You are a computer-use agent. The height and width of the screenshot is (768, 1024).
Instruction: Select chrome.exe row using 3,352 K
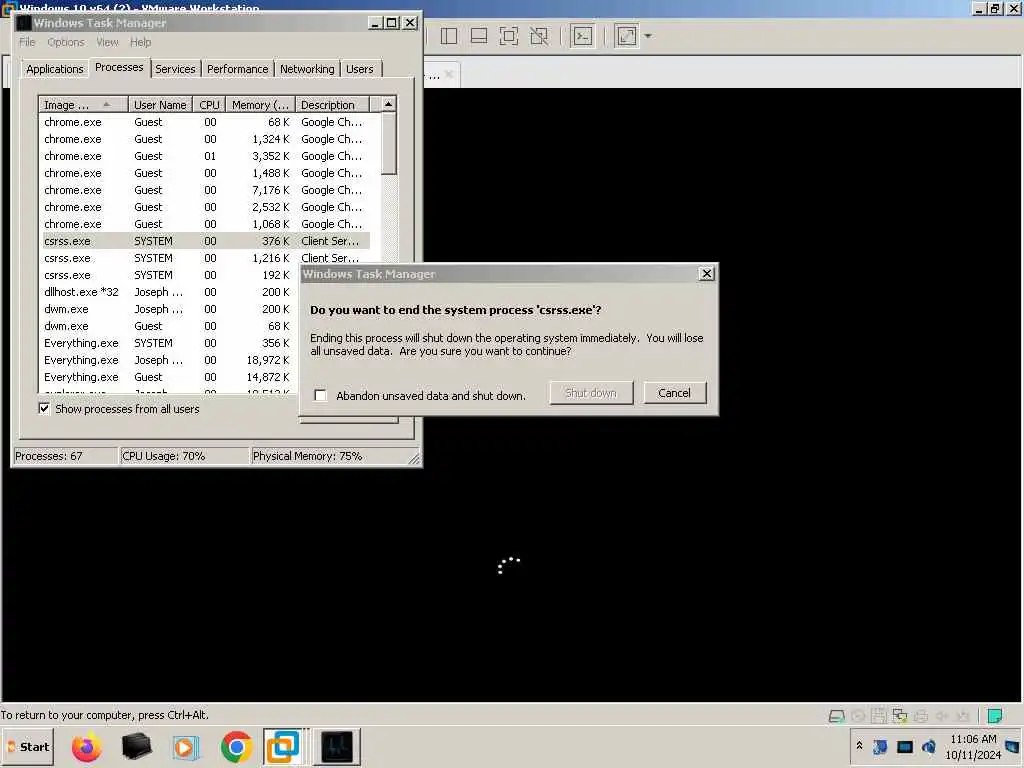click(206, 156)
